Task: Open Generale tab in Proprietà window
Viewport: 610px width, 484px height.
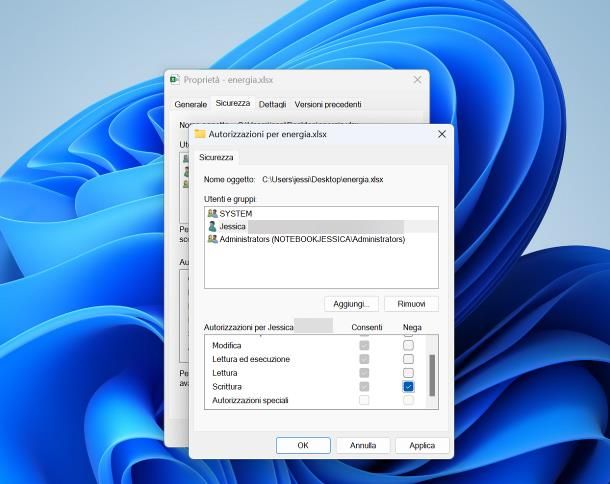Action: pyautogui.click(x=191, y=104)
